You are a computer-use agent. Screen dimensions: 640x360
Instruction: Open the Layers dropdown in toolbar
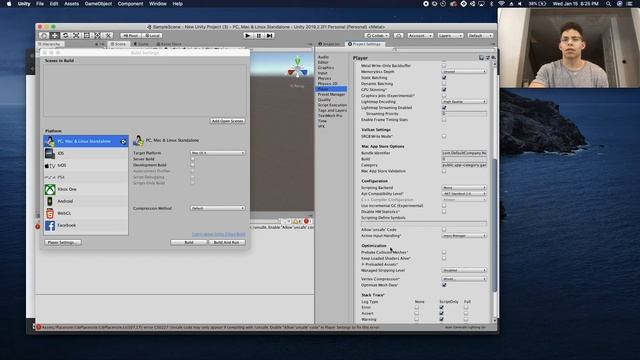coord(450,36)
